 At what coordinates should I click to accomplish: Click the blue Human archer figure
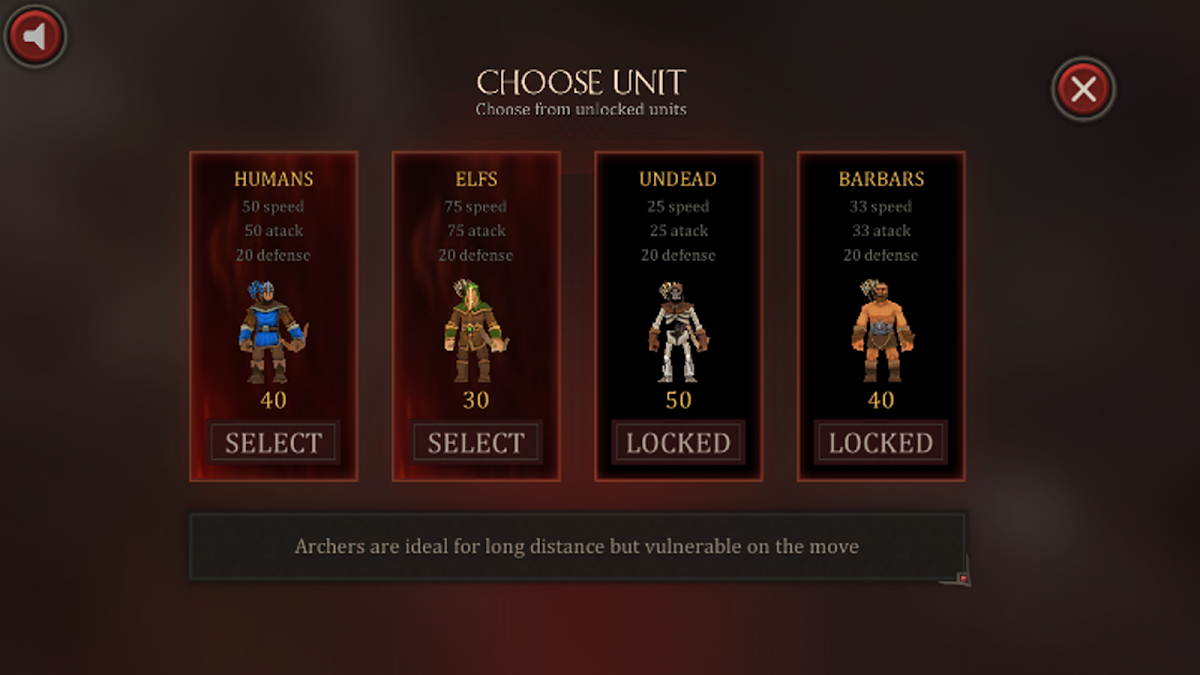[272, 331]
